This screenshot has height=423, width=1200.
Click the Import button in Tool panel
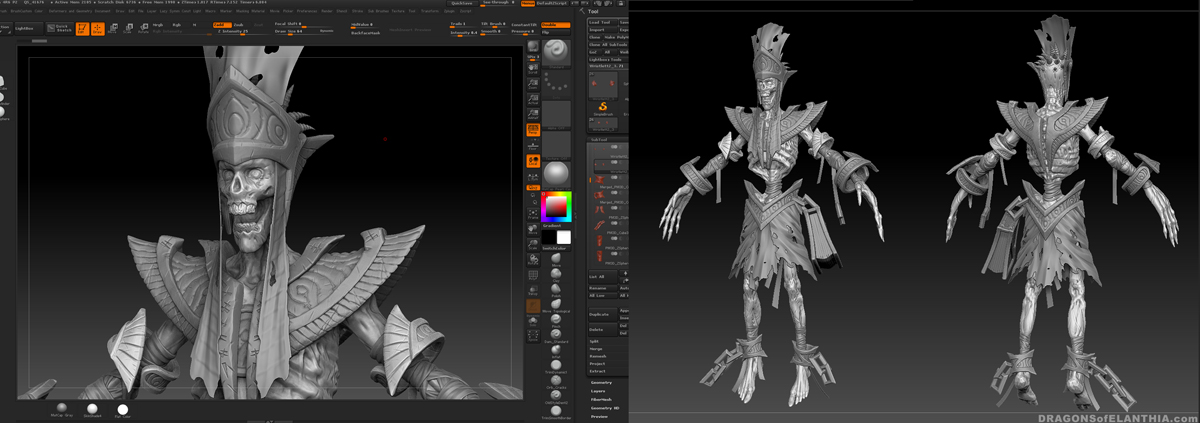click(x=601, y=30)
